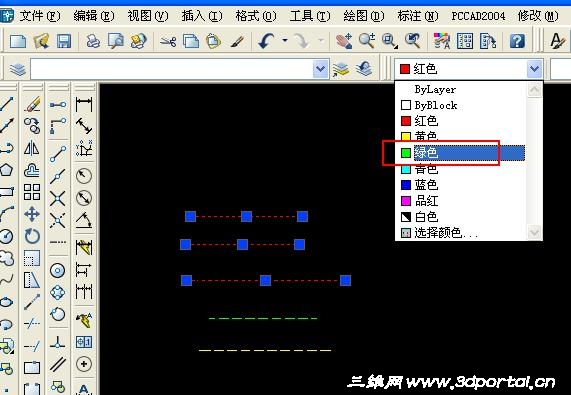This screenshot has height=395, width=571.
Task: Collapse the color control dropdown arrow
Action: tap(534, 69)
